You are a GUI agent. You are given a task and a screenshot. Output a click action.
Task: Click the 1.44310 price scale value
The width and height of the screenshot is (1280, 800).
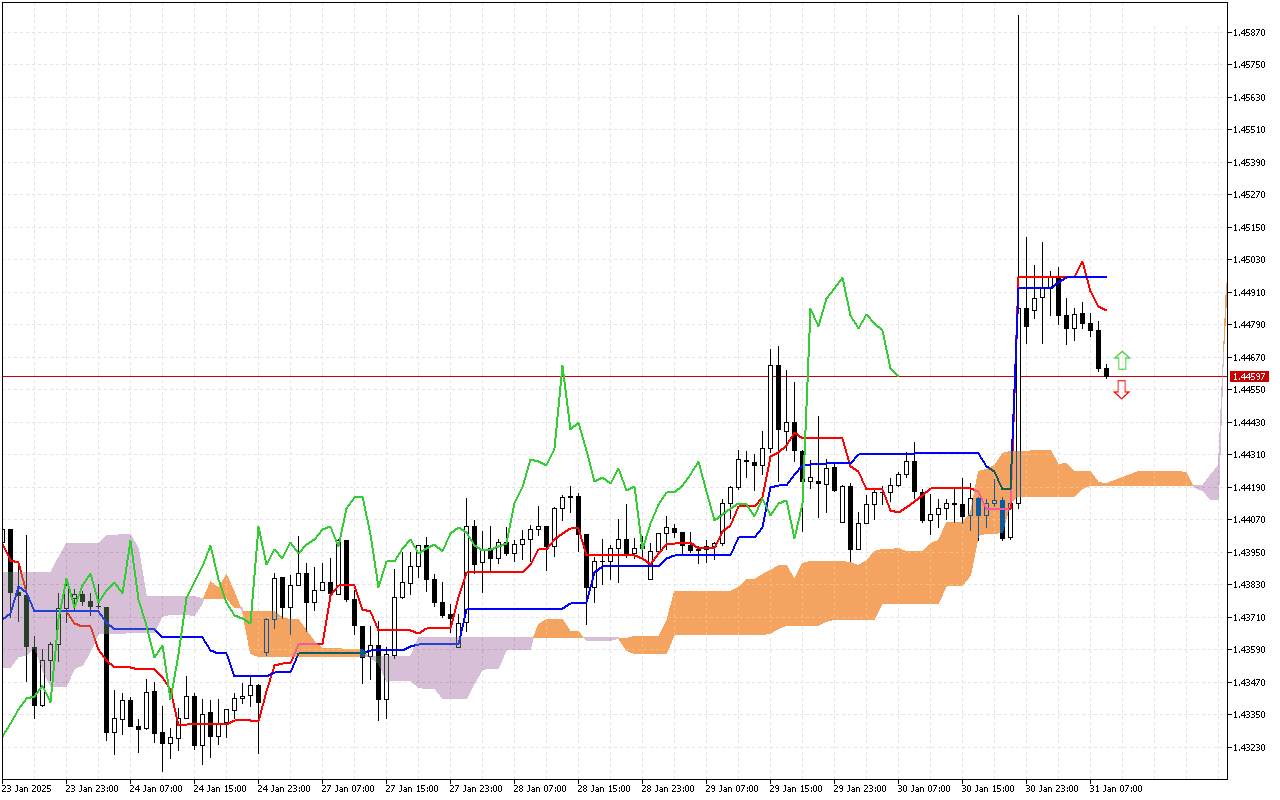coord(1250,455)
